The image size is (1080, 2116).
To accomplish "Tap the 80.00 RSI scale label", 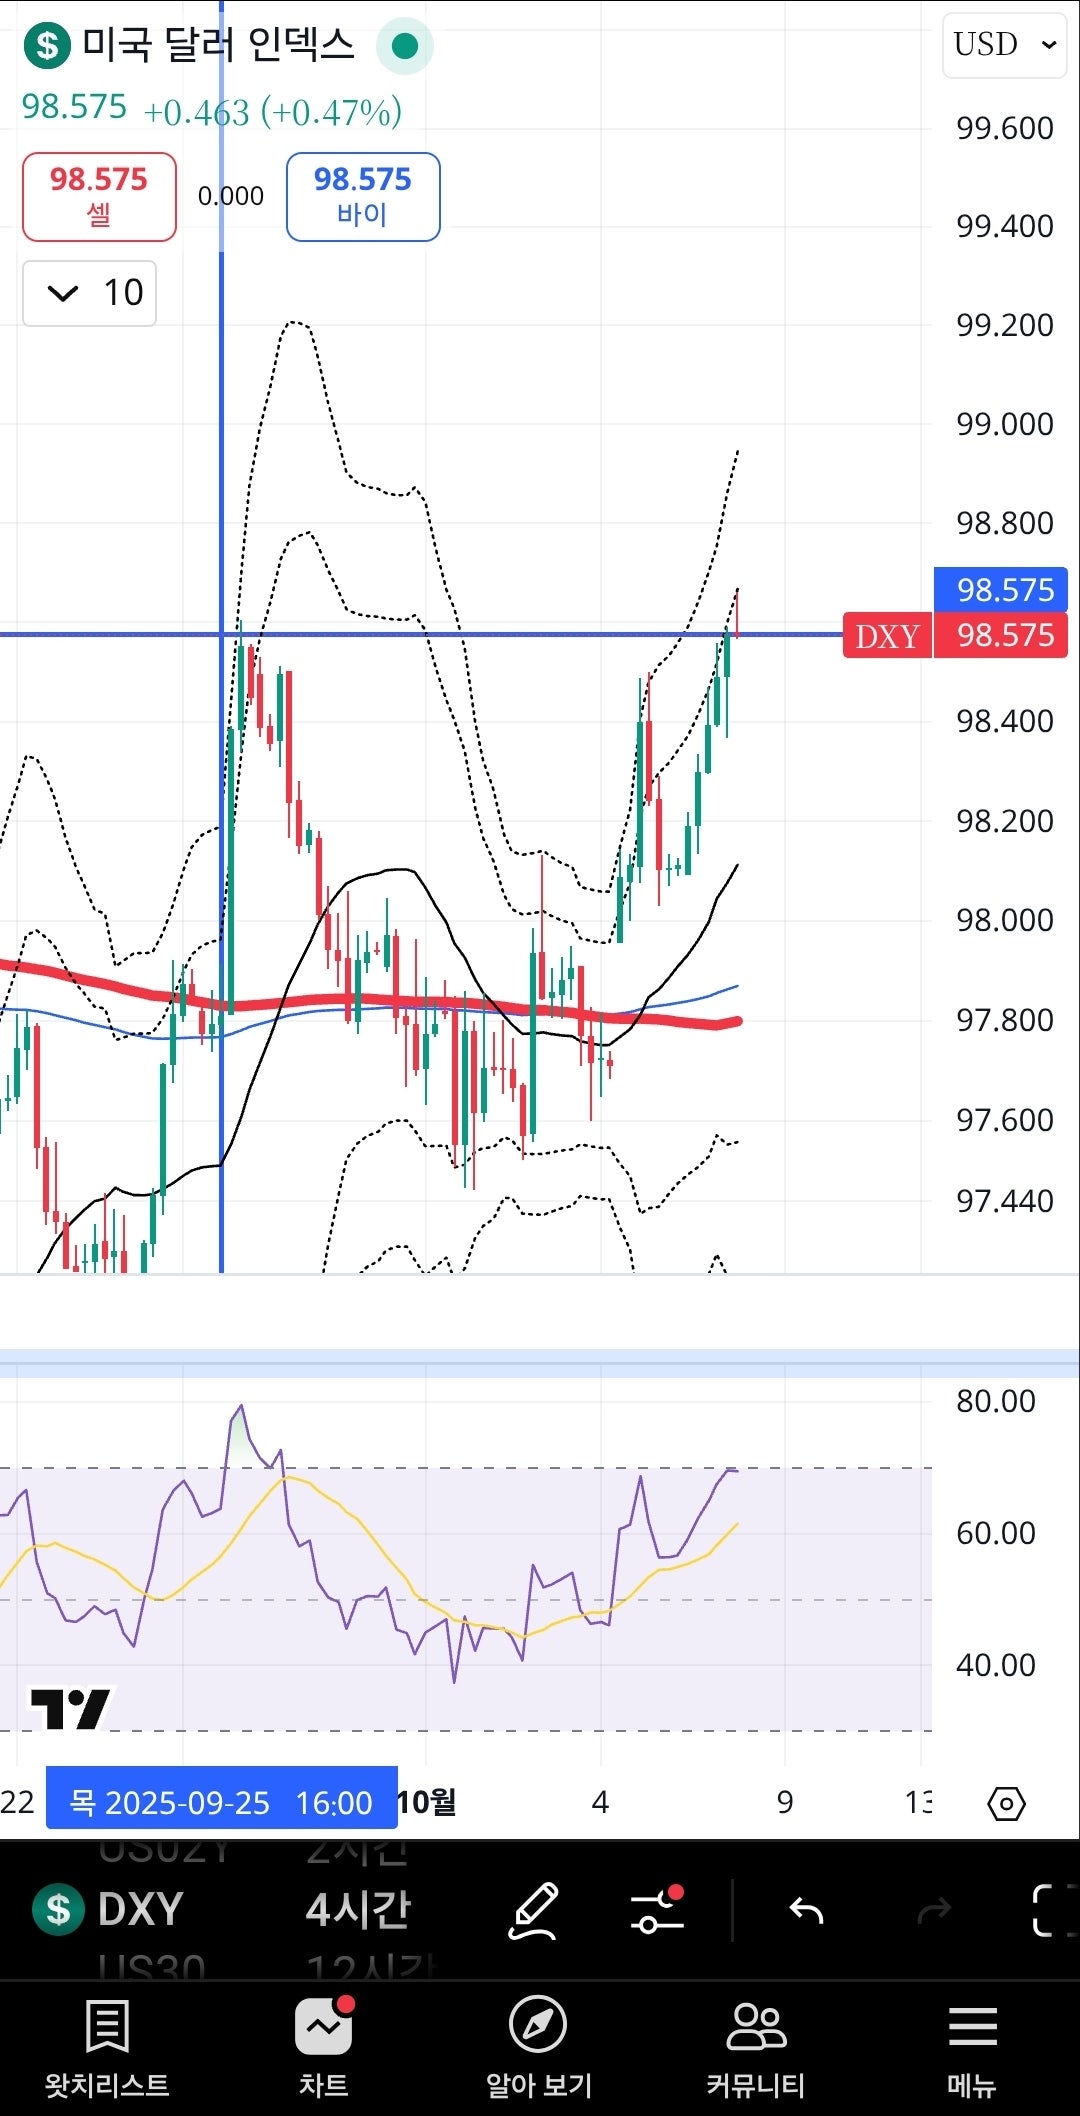I will click(x=995, y=1401).
